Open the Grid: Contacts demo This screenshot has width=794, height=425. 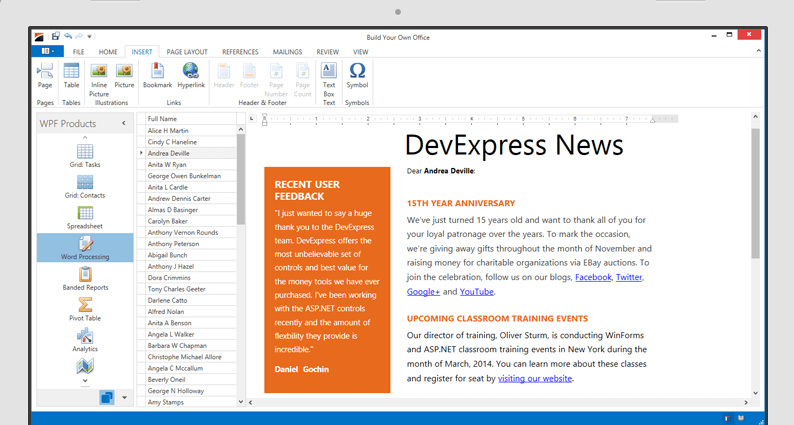(x=85, y=186)
